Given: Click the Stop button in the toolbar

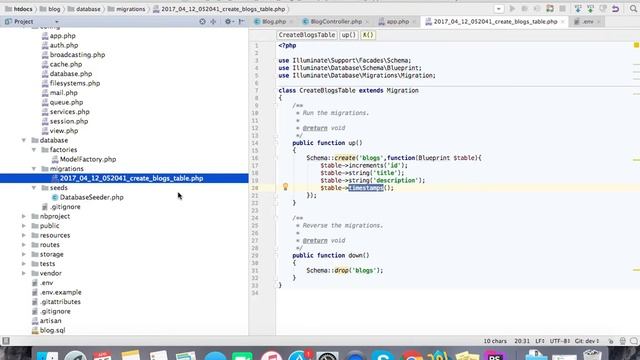Looking at the screenshot, I should (x=562, y=9).
